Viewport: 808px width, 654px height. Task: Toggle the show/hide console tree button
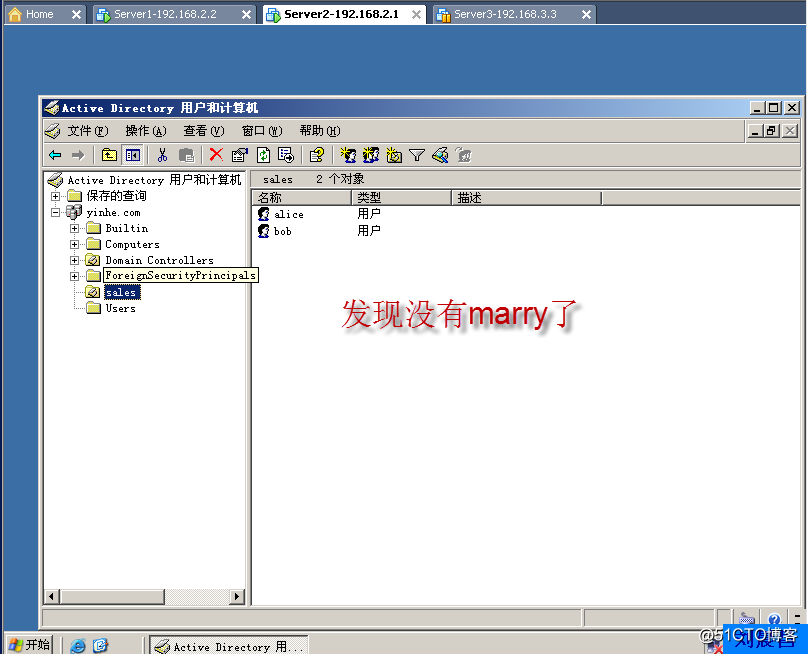132,155
